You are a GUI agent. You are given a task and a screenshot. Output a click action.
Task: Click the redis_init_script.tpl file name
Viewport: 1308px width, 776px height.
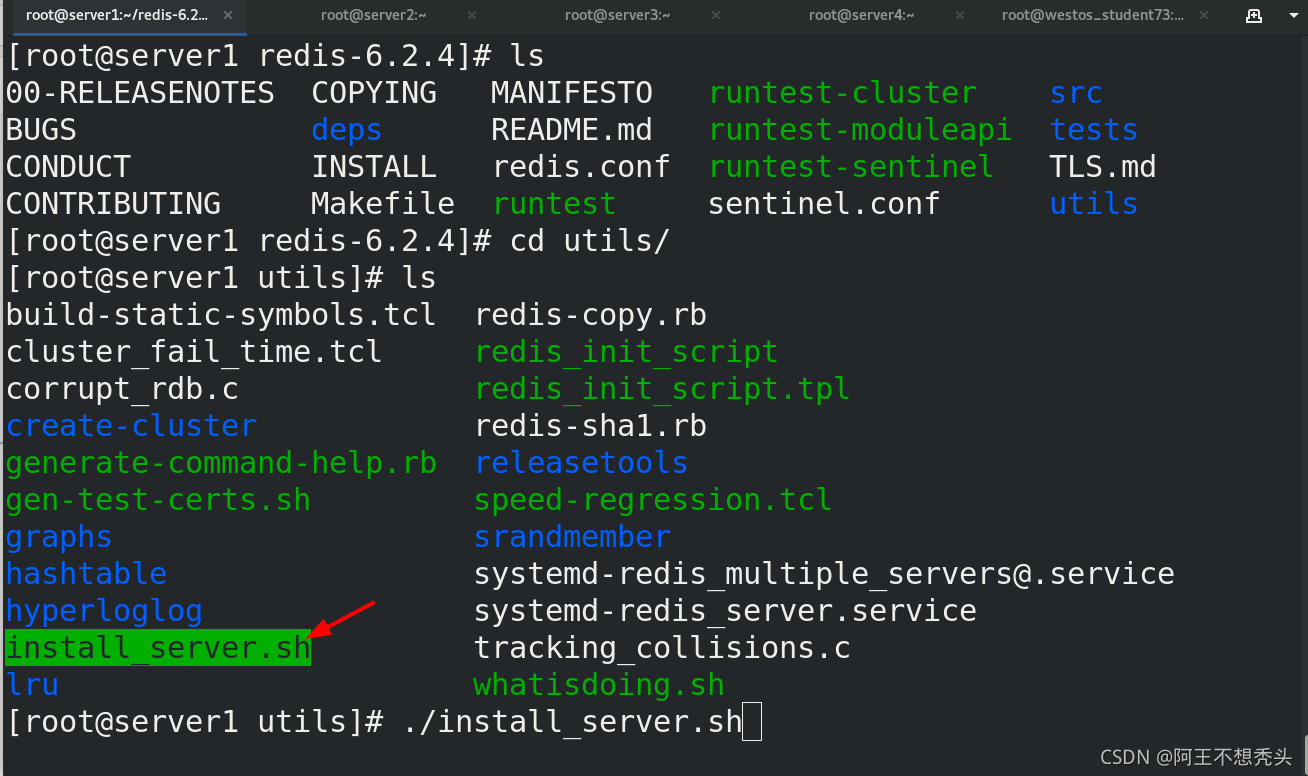click(x=662, y=389)
